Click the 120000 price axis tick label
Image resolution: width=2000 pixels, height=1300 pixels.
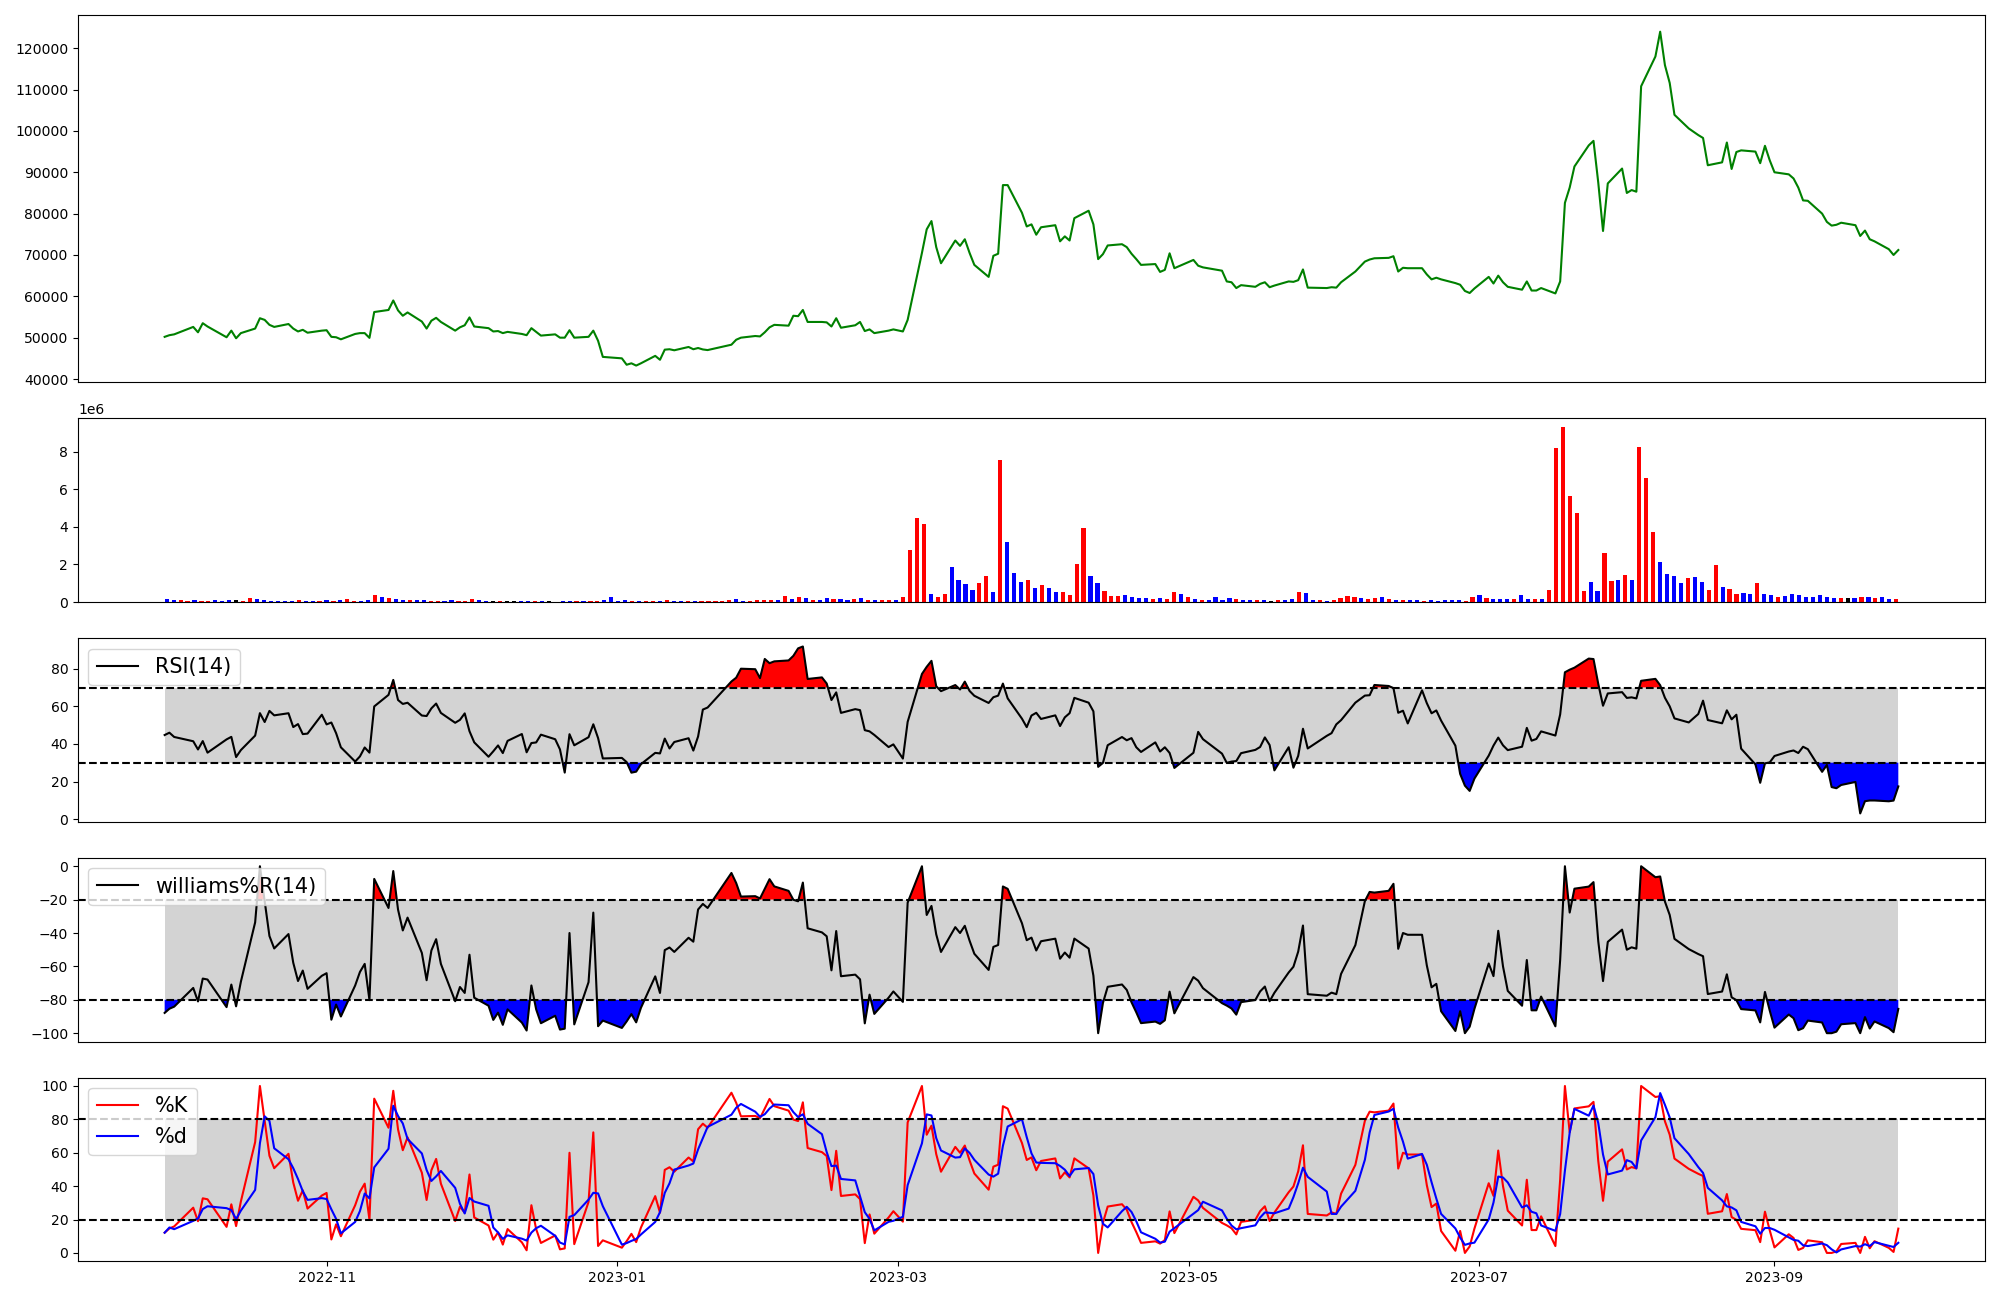click(x=42, y=49)
